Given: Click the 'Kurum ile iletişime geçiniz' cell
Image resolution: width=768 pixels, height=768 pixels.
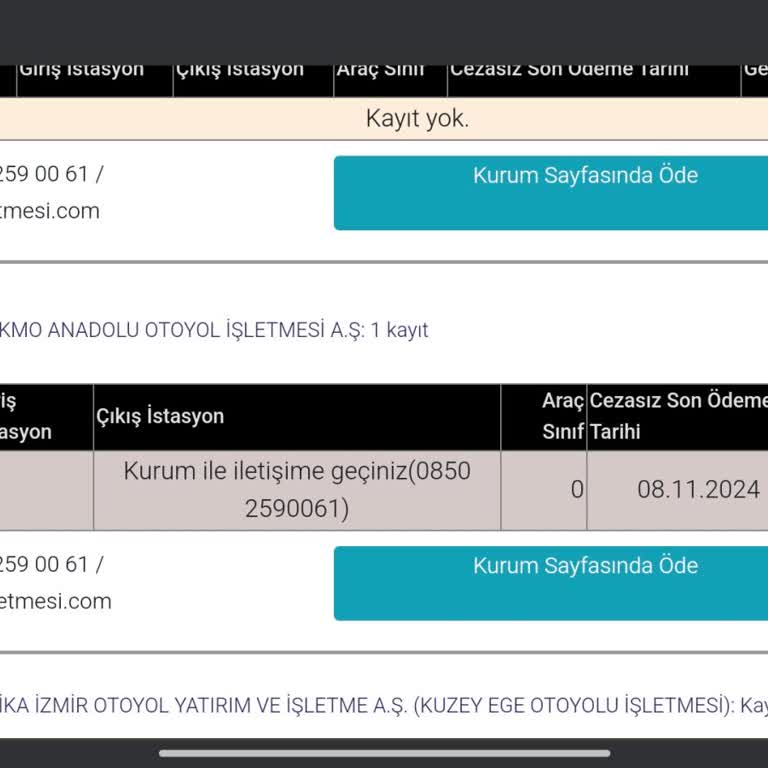Looking at the screenshot, I should (x=297, y=490).
